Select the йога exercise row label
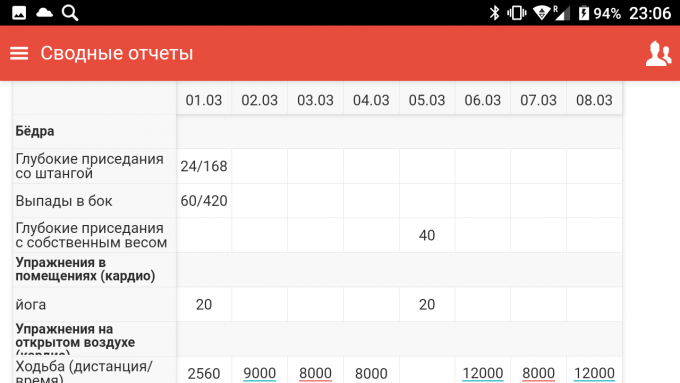The height and width of the screenshot is (383, 680). (30, 304)
